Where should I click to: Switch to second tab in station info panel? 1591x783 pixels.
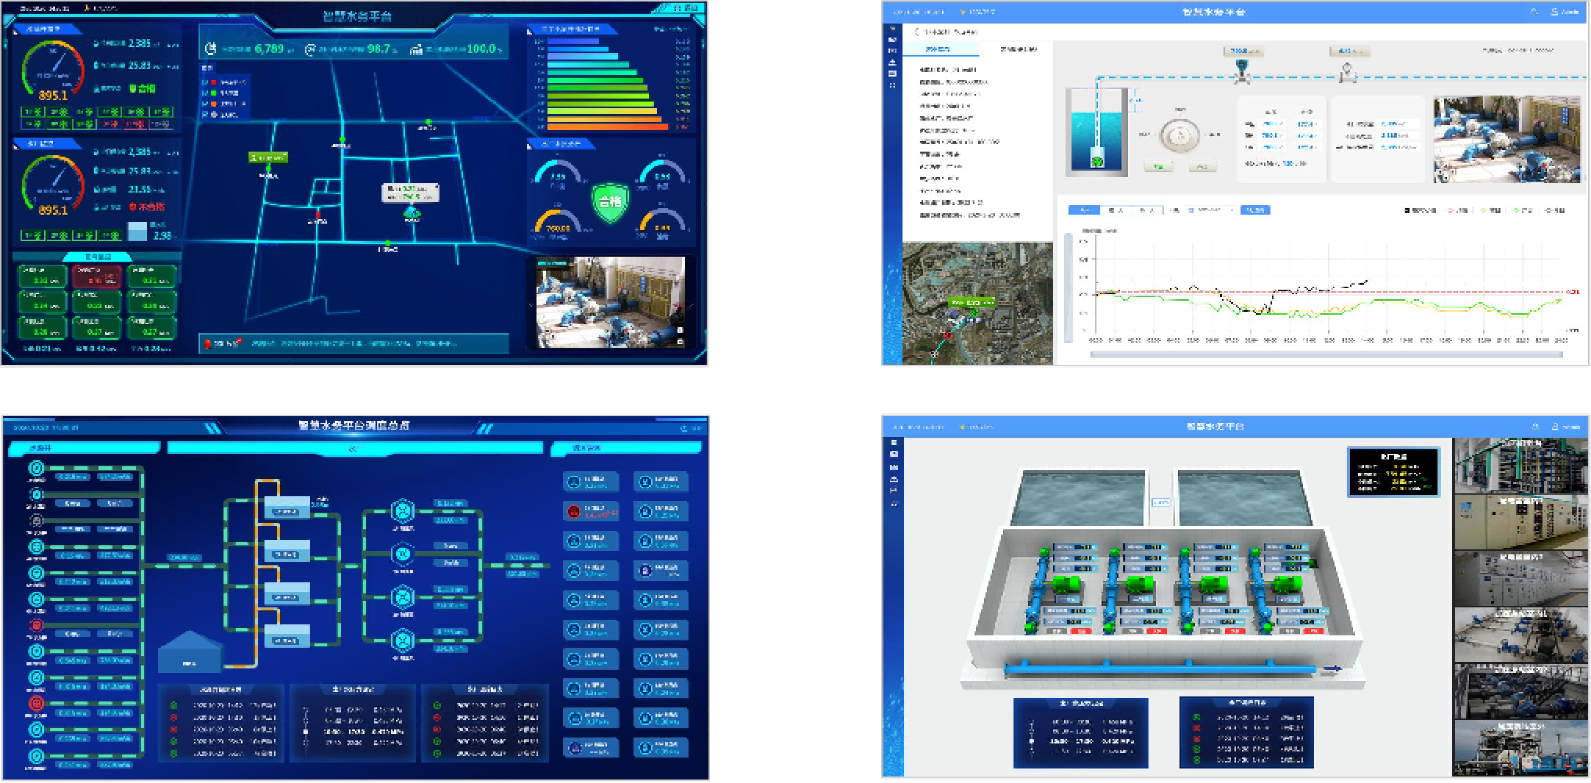(1019, 49)
